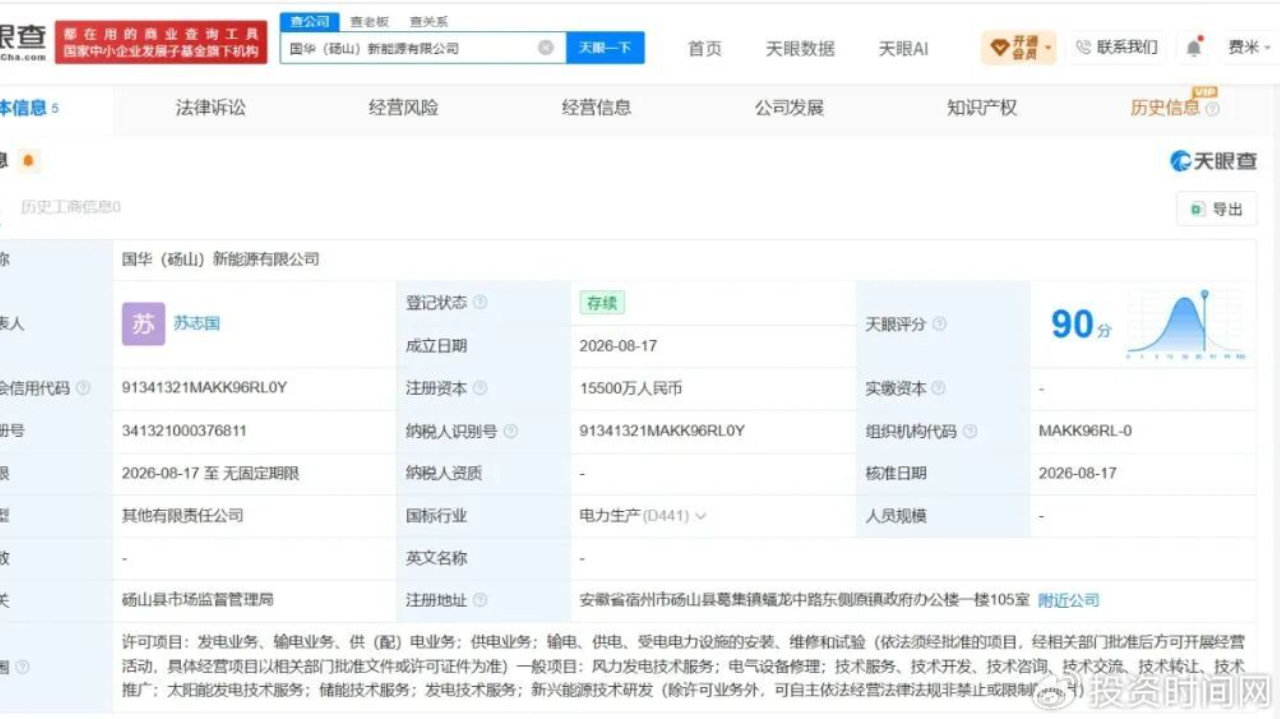
Task: Click the orange alert icon beside section title
Action: [28, 160]
